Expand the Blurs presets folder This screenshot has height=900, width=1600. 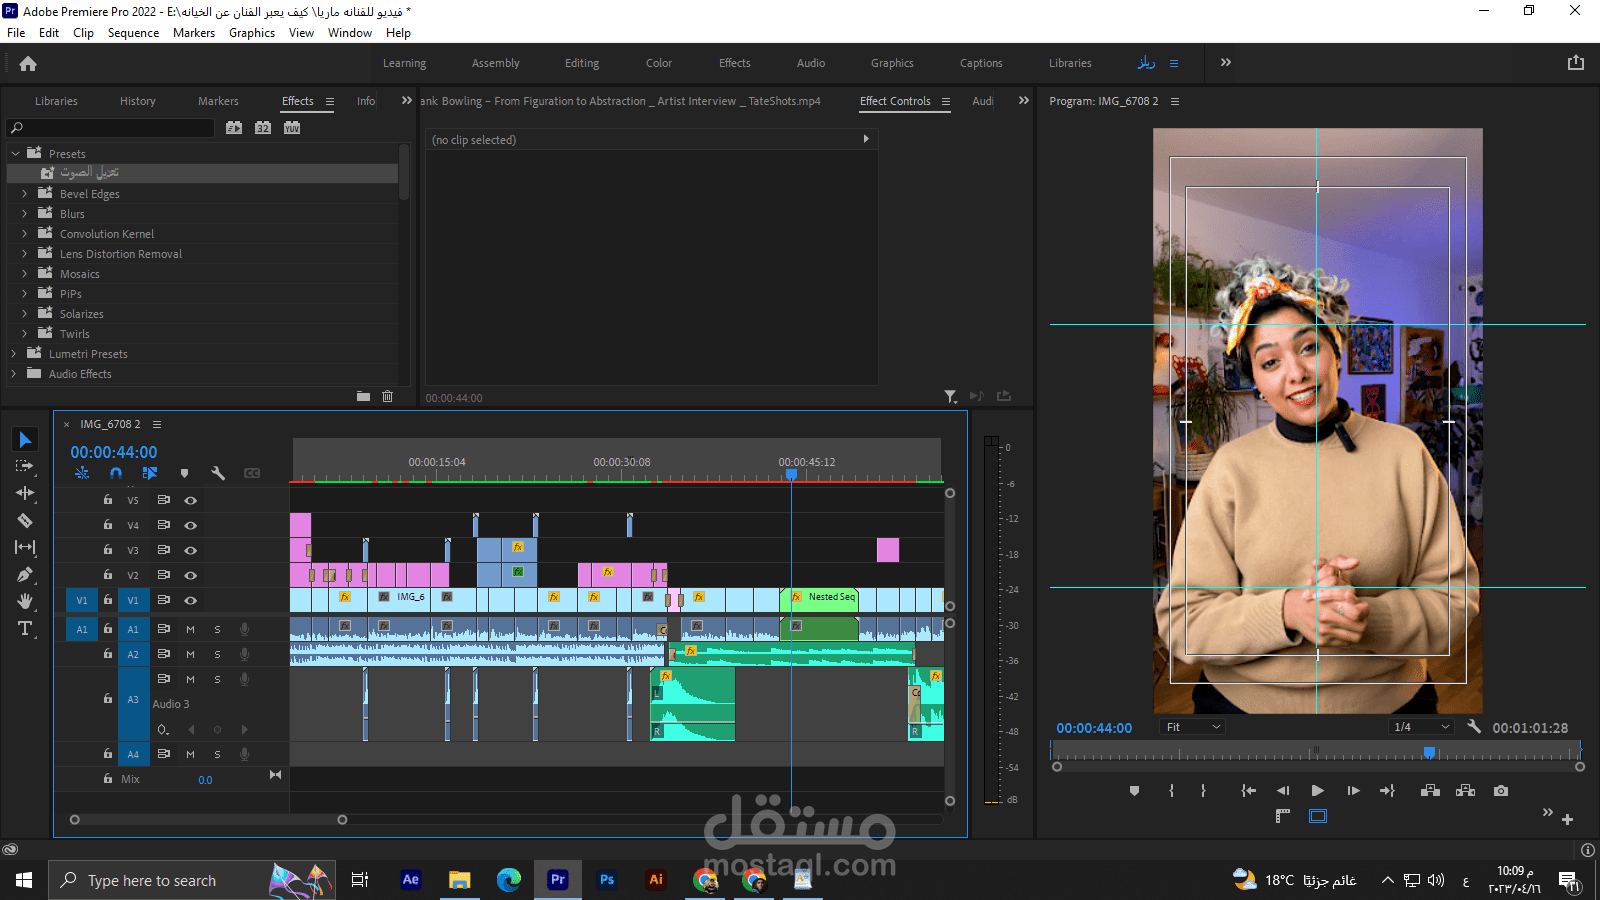coord(25,214)
